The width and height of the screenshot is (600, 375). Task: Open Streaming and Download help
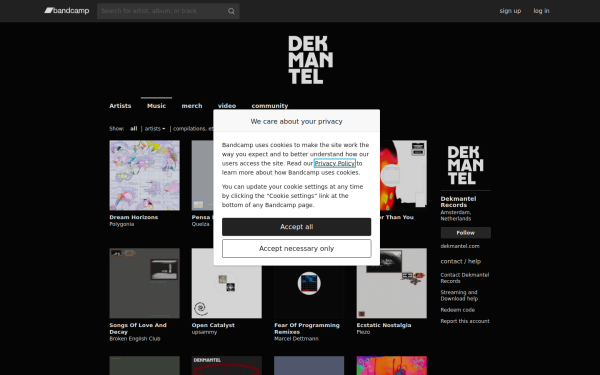[459, 295]
